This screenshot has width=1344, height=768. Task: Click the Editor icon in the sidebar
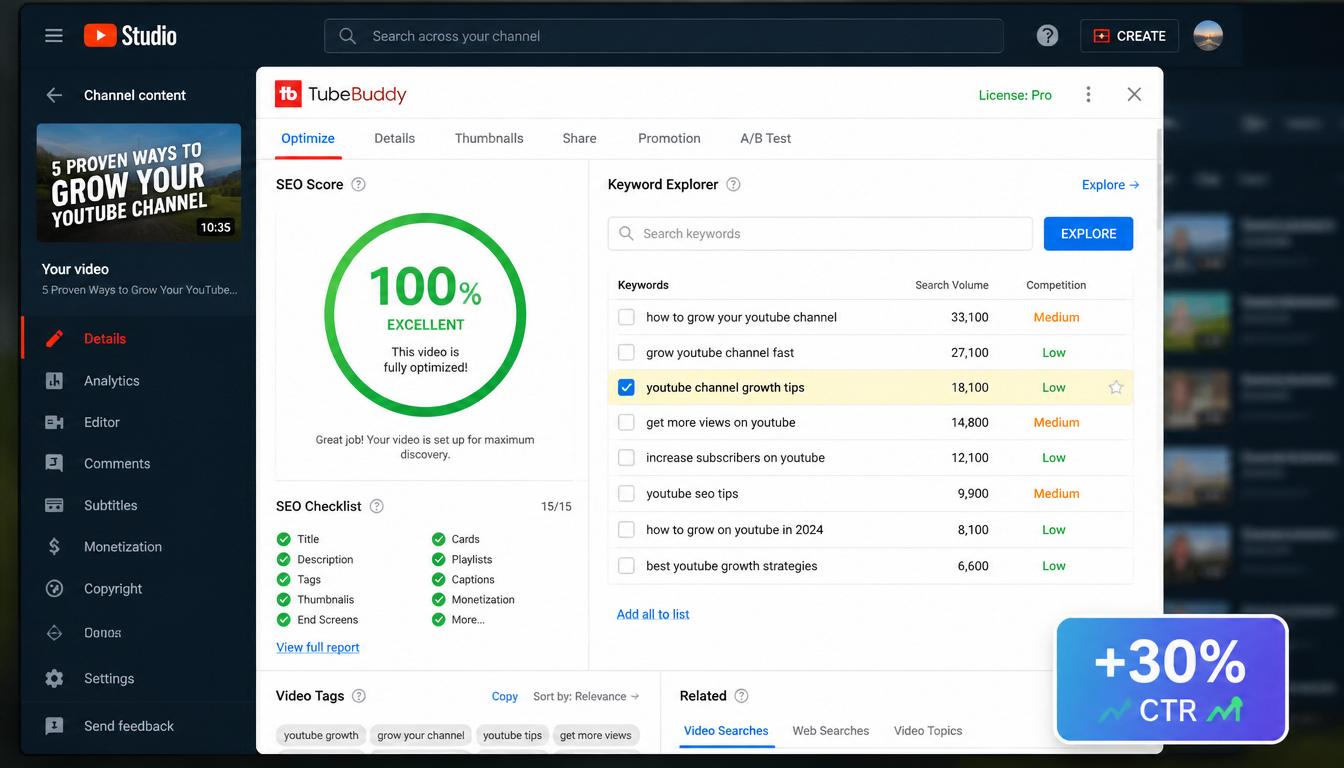click(55, 422)
